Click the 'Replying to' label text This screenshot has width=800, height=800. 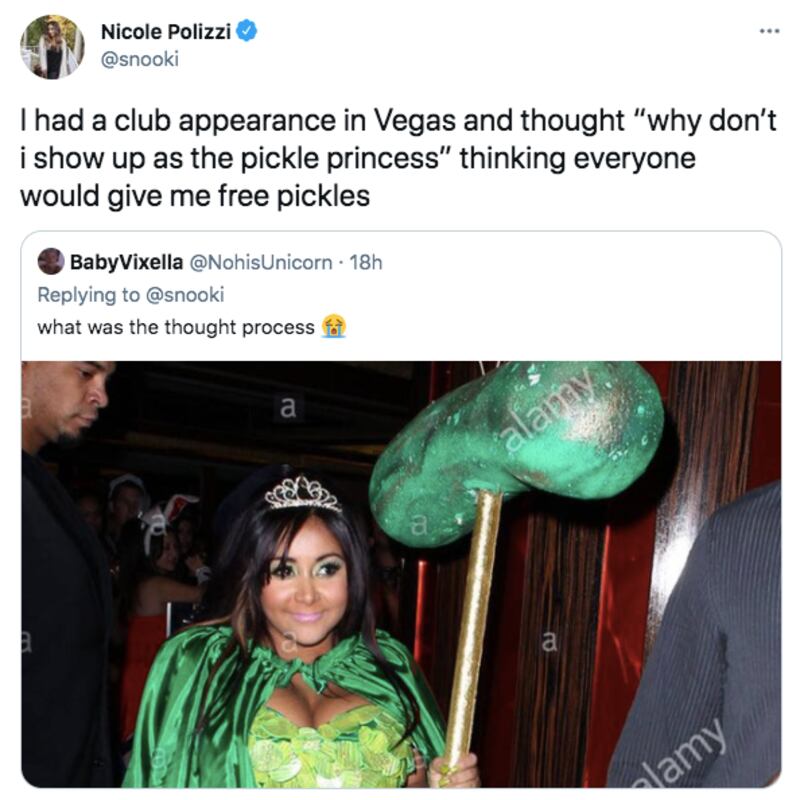88,294
